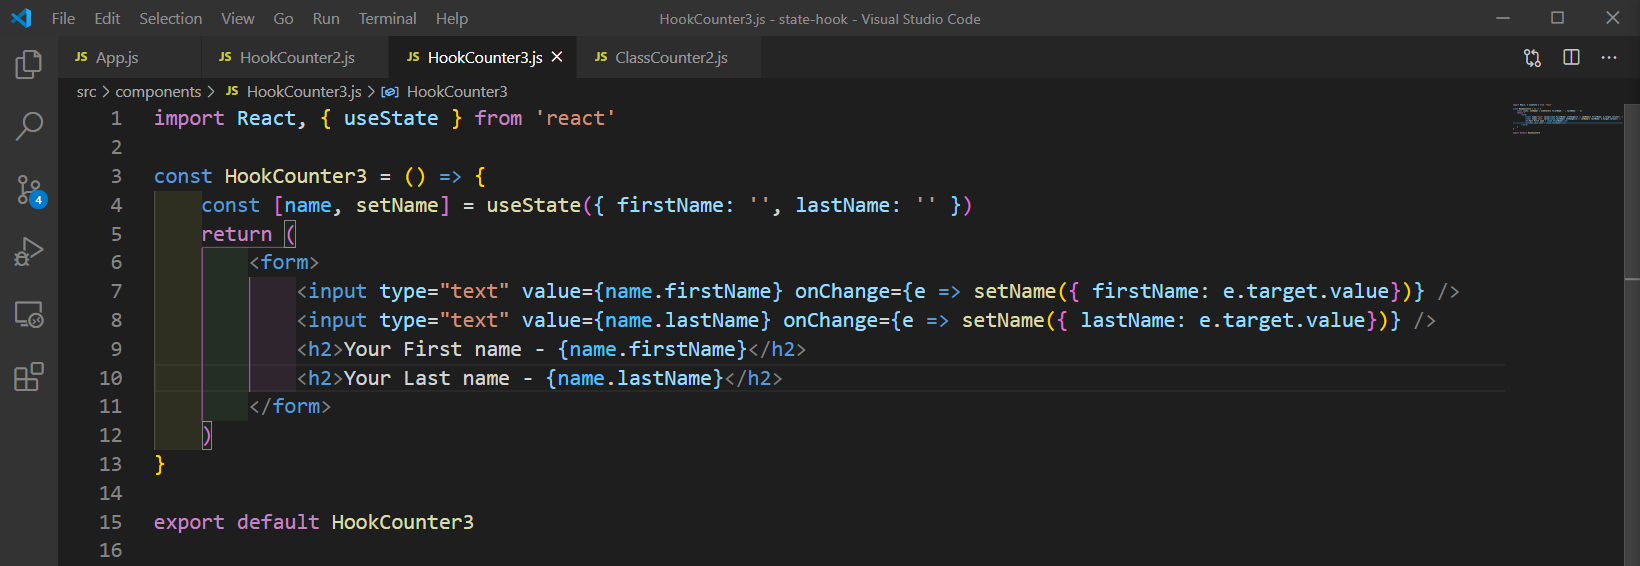Click JS icon in HookCounter3.js breadcrumb
Screen dimensions: 1640x566
pyautogui.click(x=232, y=91)
